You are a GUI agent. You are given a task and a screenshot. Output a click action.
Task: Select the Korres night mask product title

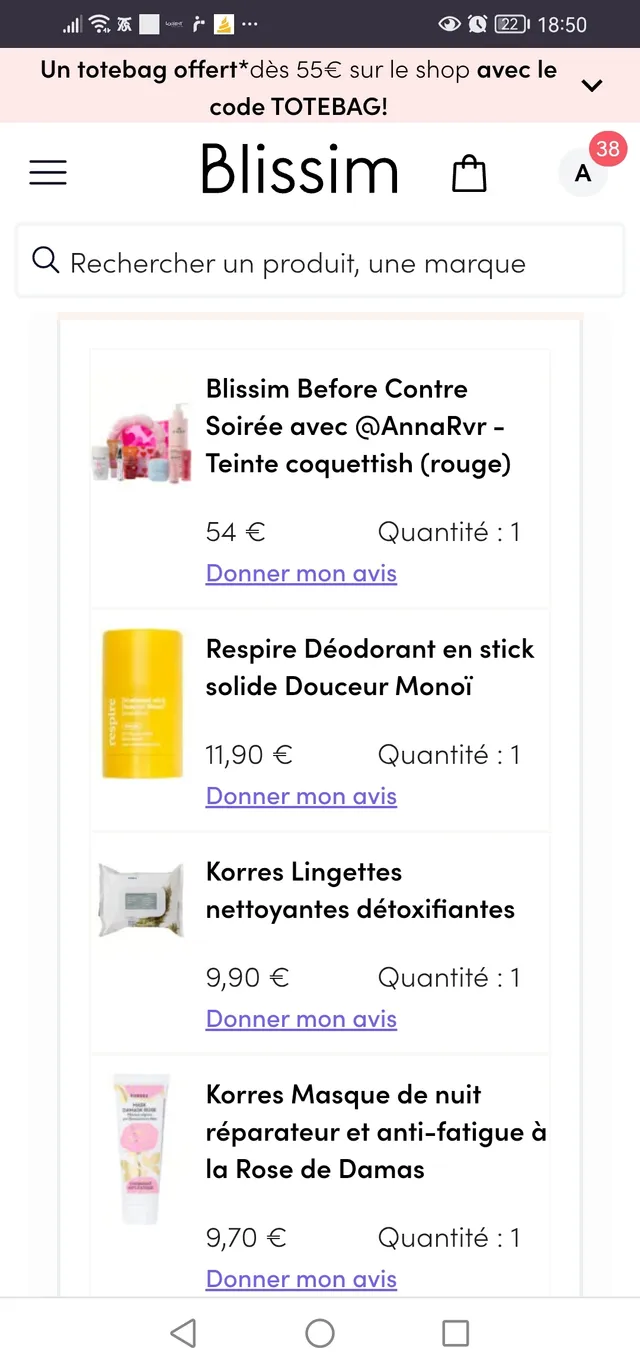pos(376,1130)
